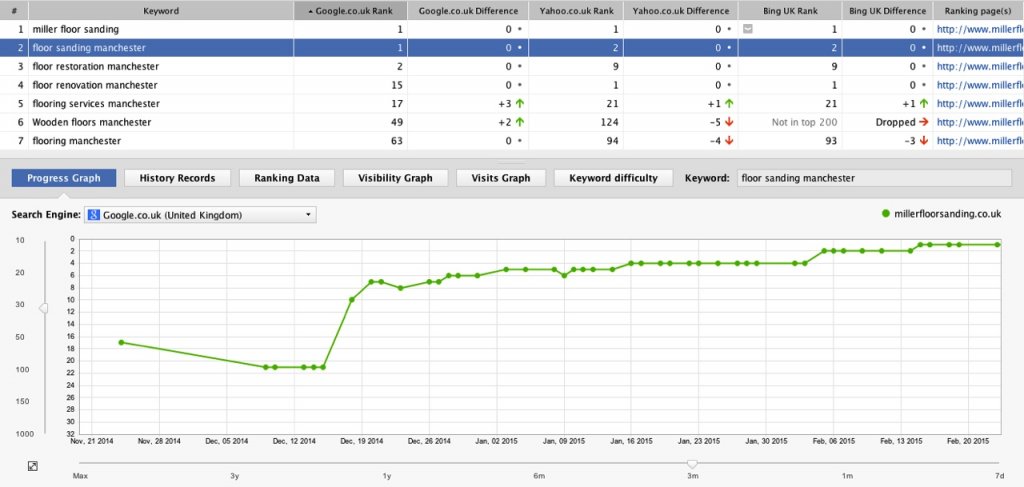Click Google rank 63 for flooring manchester
Image resolution: width=1024 pixels, height=487 pixels.
tap(351, 140)
